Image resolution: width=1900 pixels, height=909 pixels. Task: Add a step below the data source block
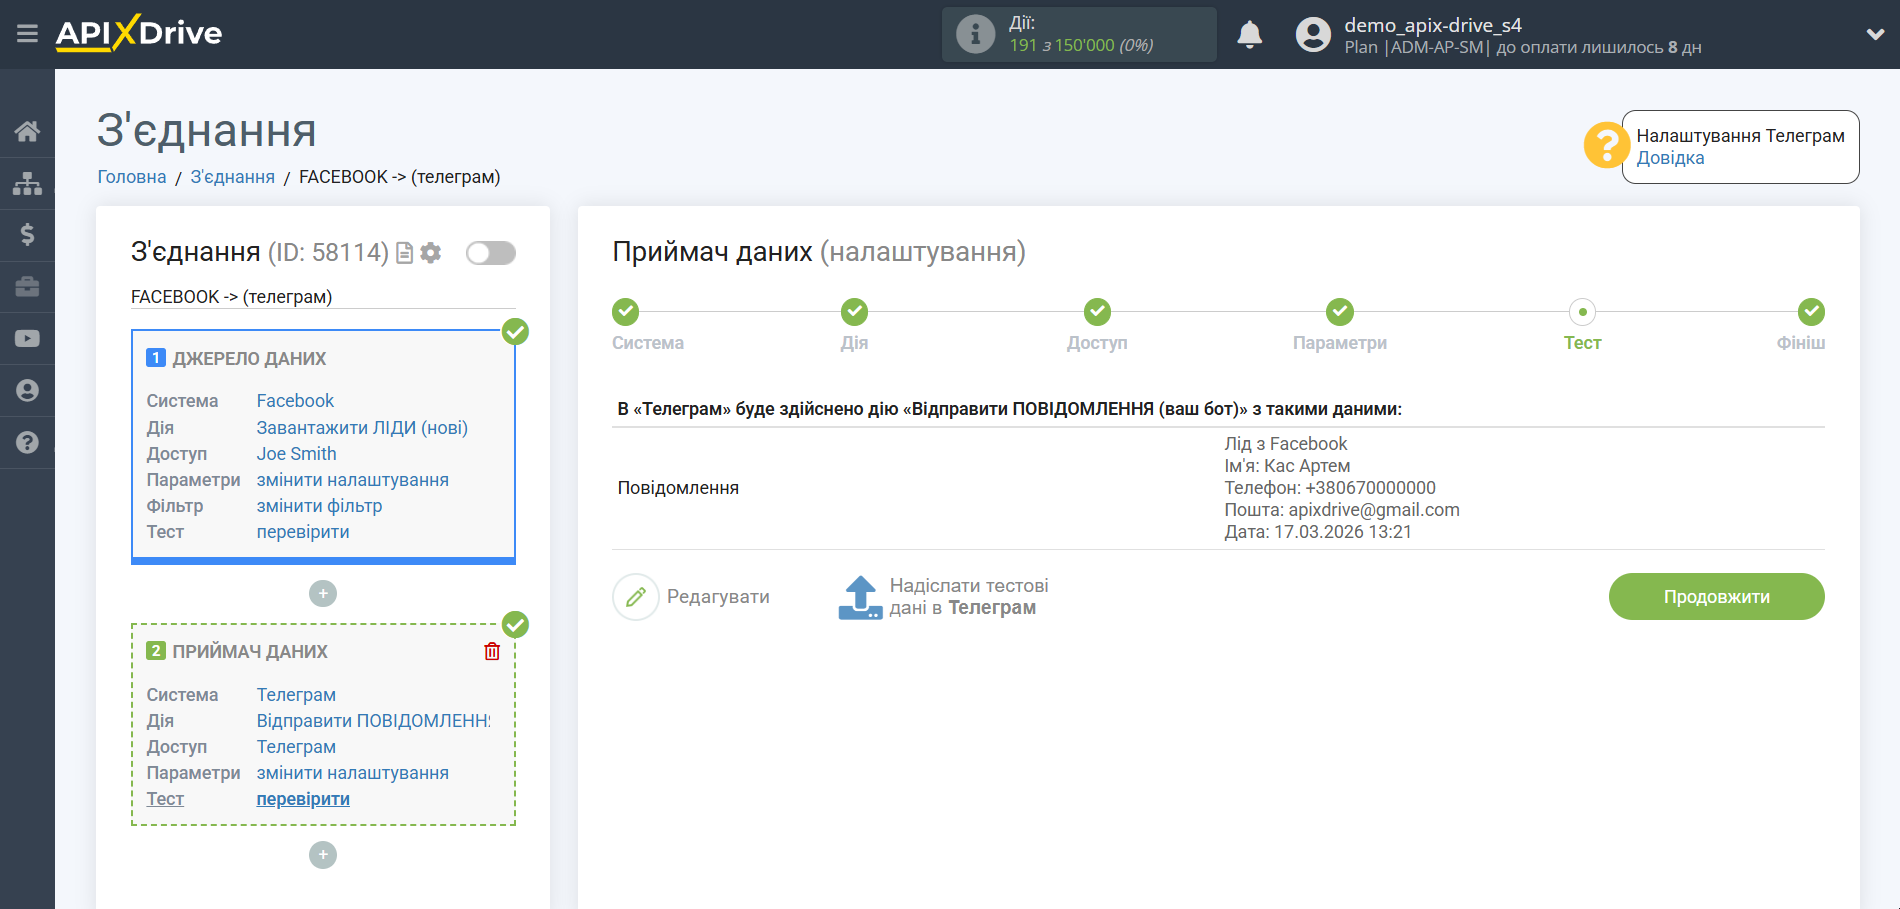tap(322, 594)
